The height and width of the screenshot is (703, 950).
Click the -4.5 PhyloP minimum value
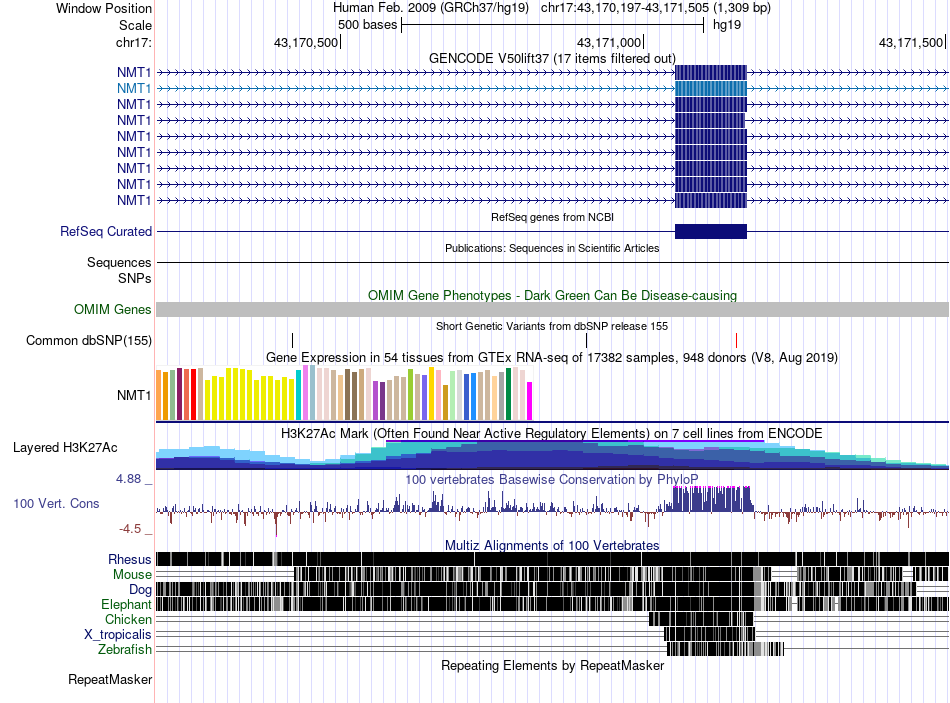pos(130,529)
